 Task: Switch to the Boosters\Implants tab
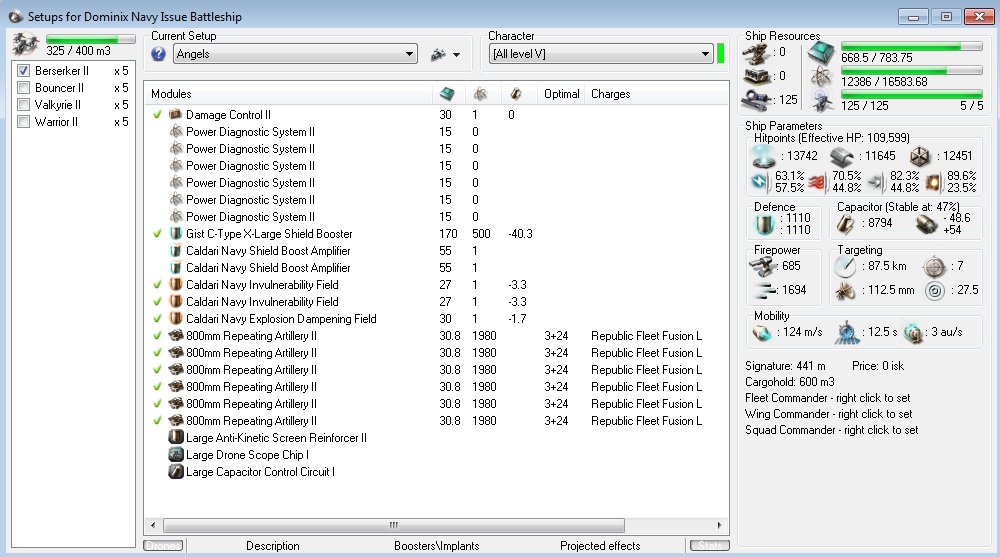(x=437, y=546)
